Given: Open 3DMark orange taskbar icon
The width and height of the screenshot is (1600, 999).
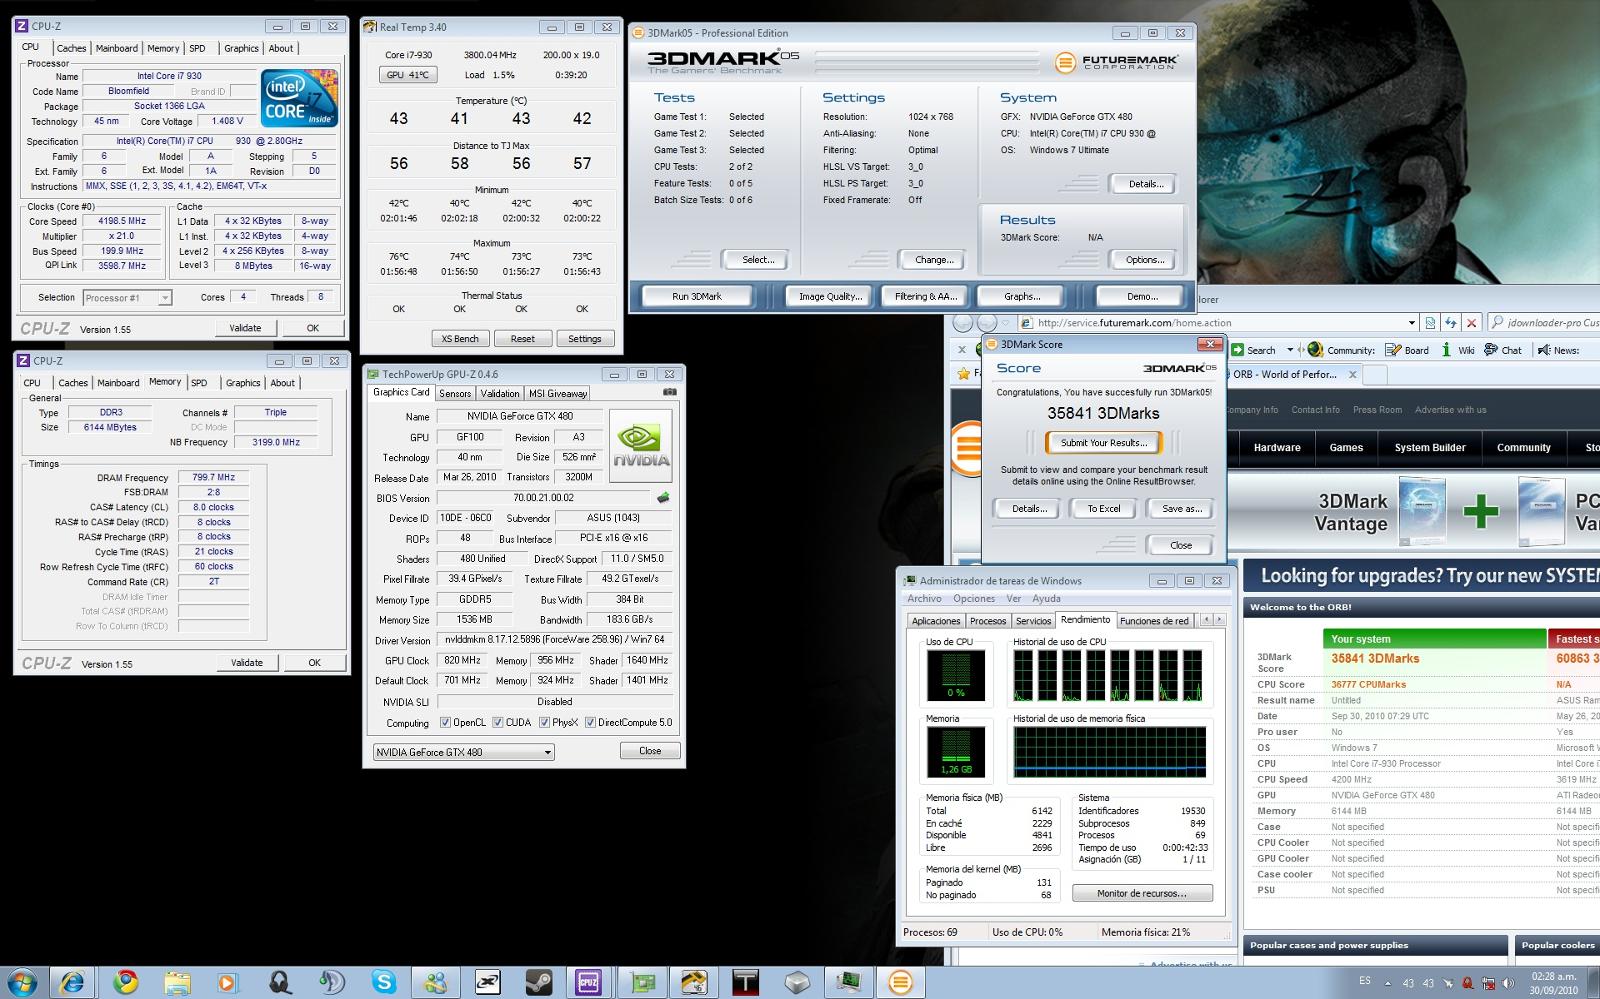Looking at the screenshot, I should coord(901,982).
